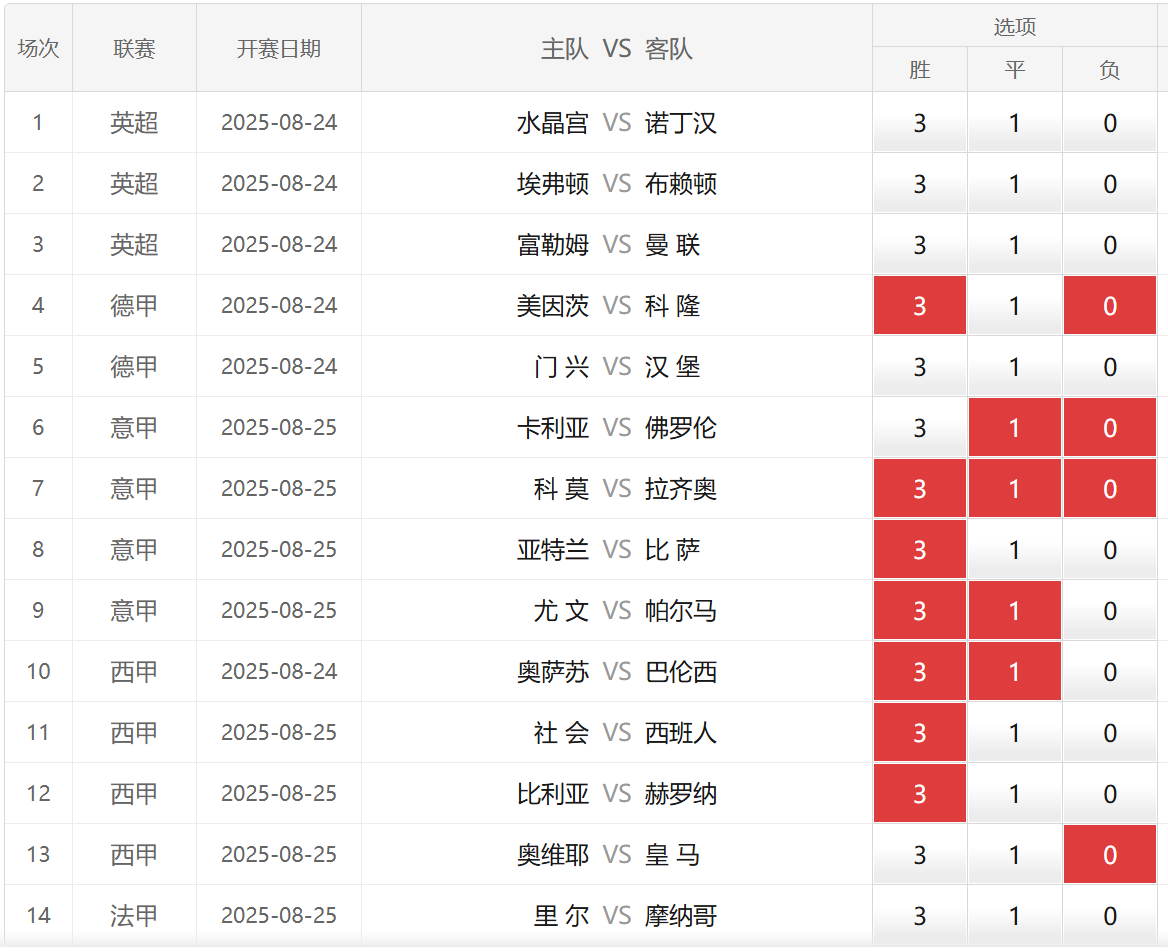Click match text 尤文 VS 帕尔马
This screenshot has height=952, width=1168.
coord(625,611)
